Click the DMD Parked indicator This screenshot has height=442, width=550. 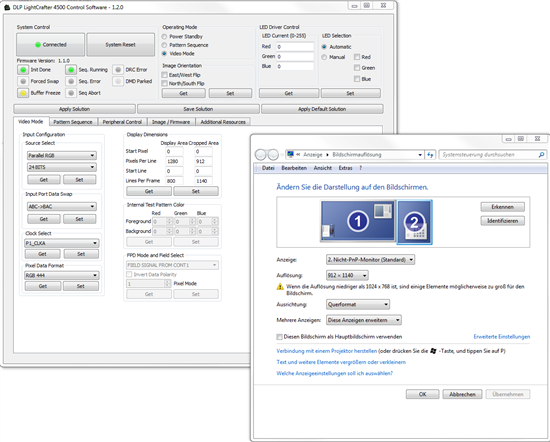[118, 81]
